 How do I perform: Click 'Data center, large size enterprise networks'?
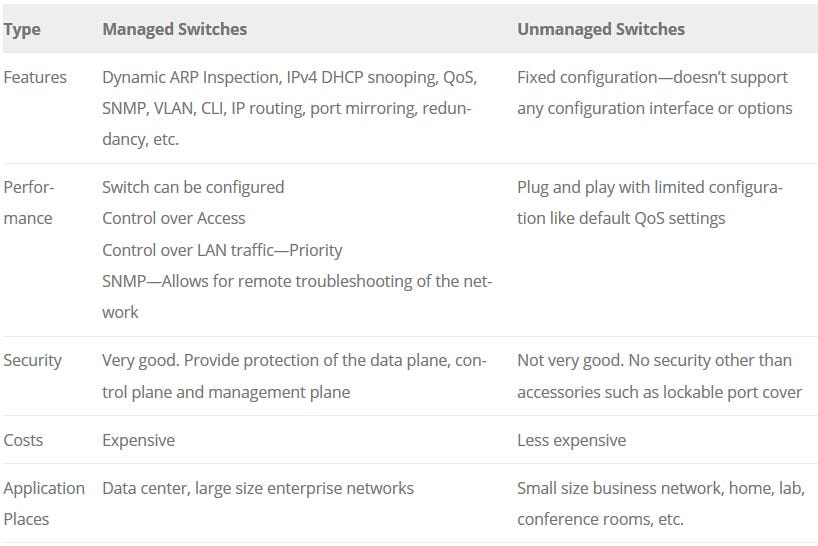(258, 489)
